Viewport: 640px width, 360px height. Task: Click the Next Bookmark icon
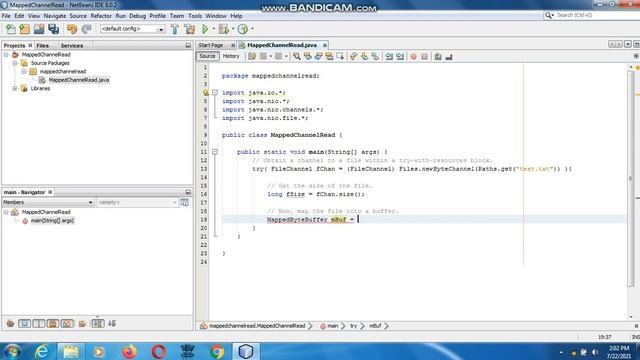(x=364, y=56)
